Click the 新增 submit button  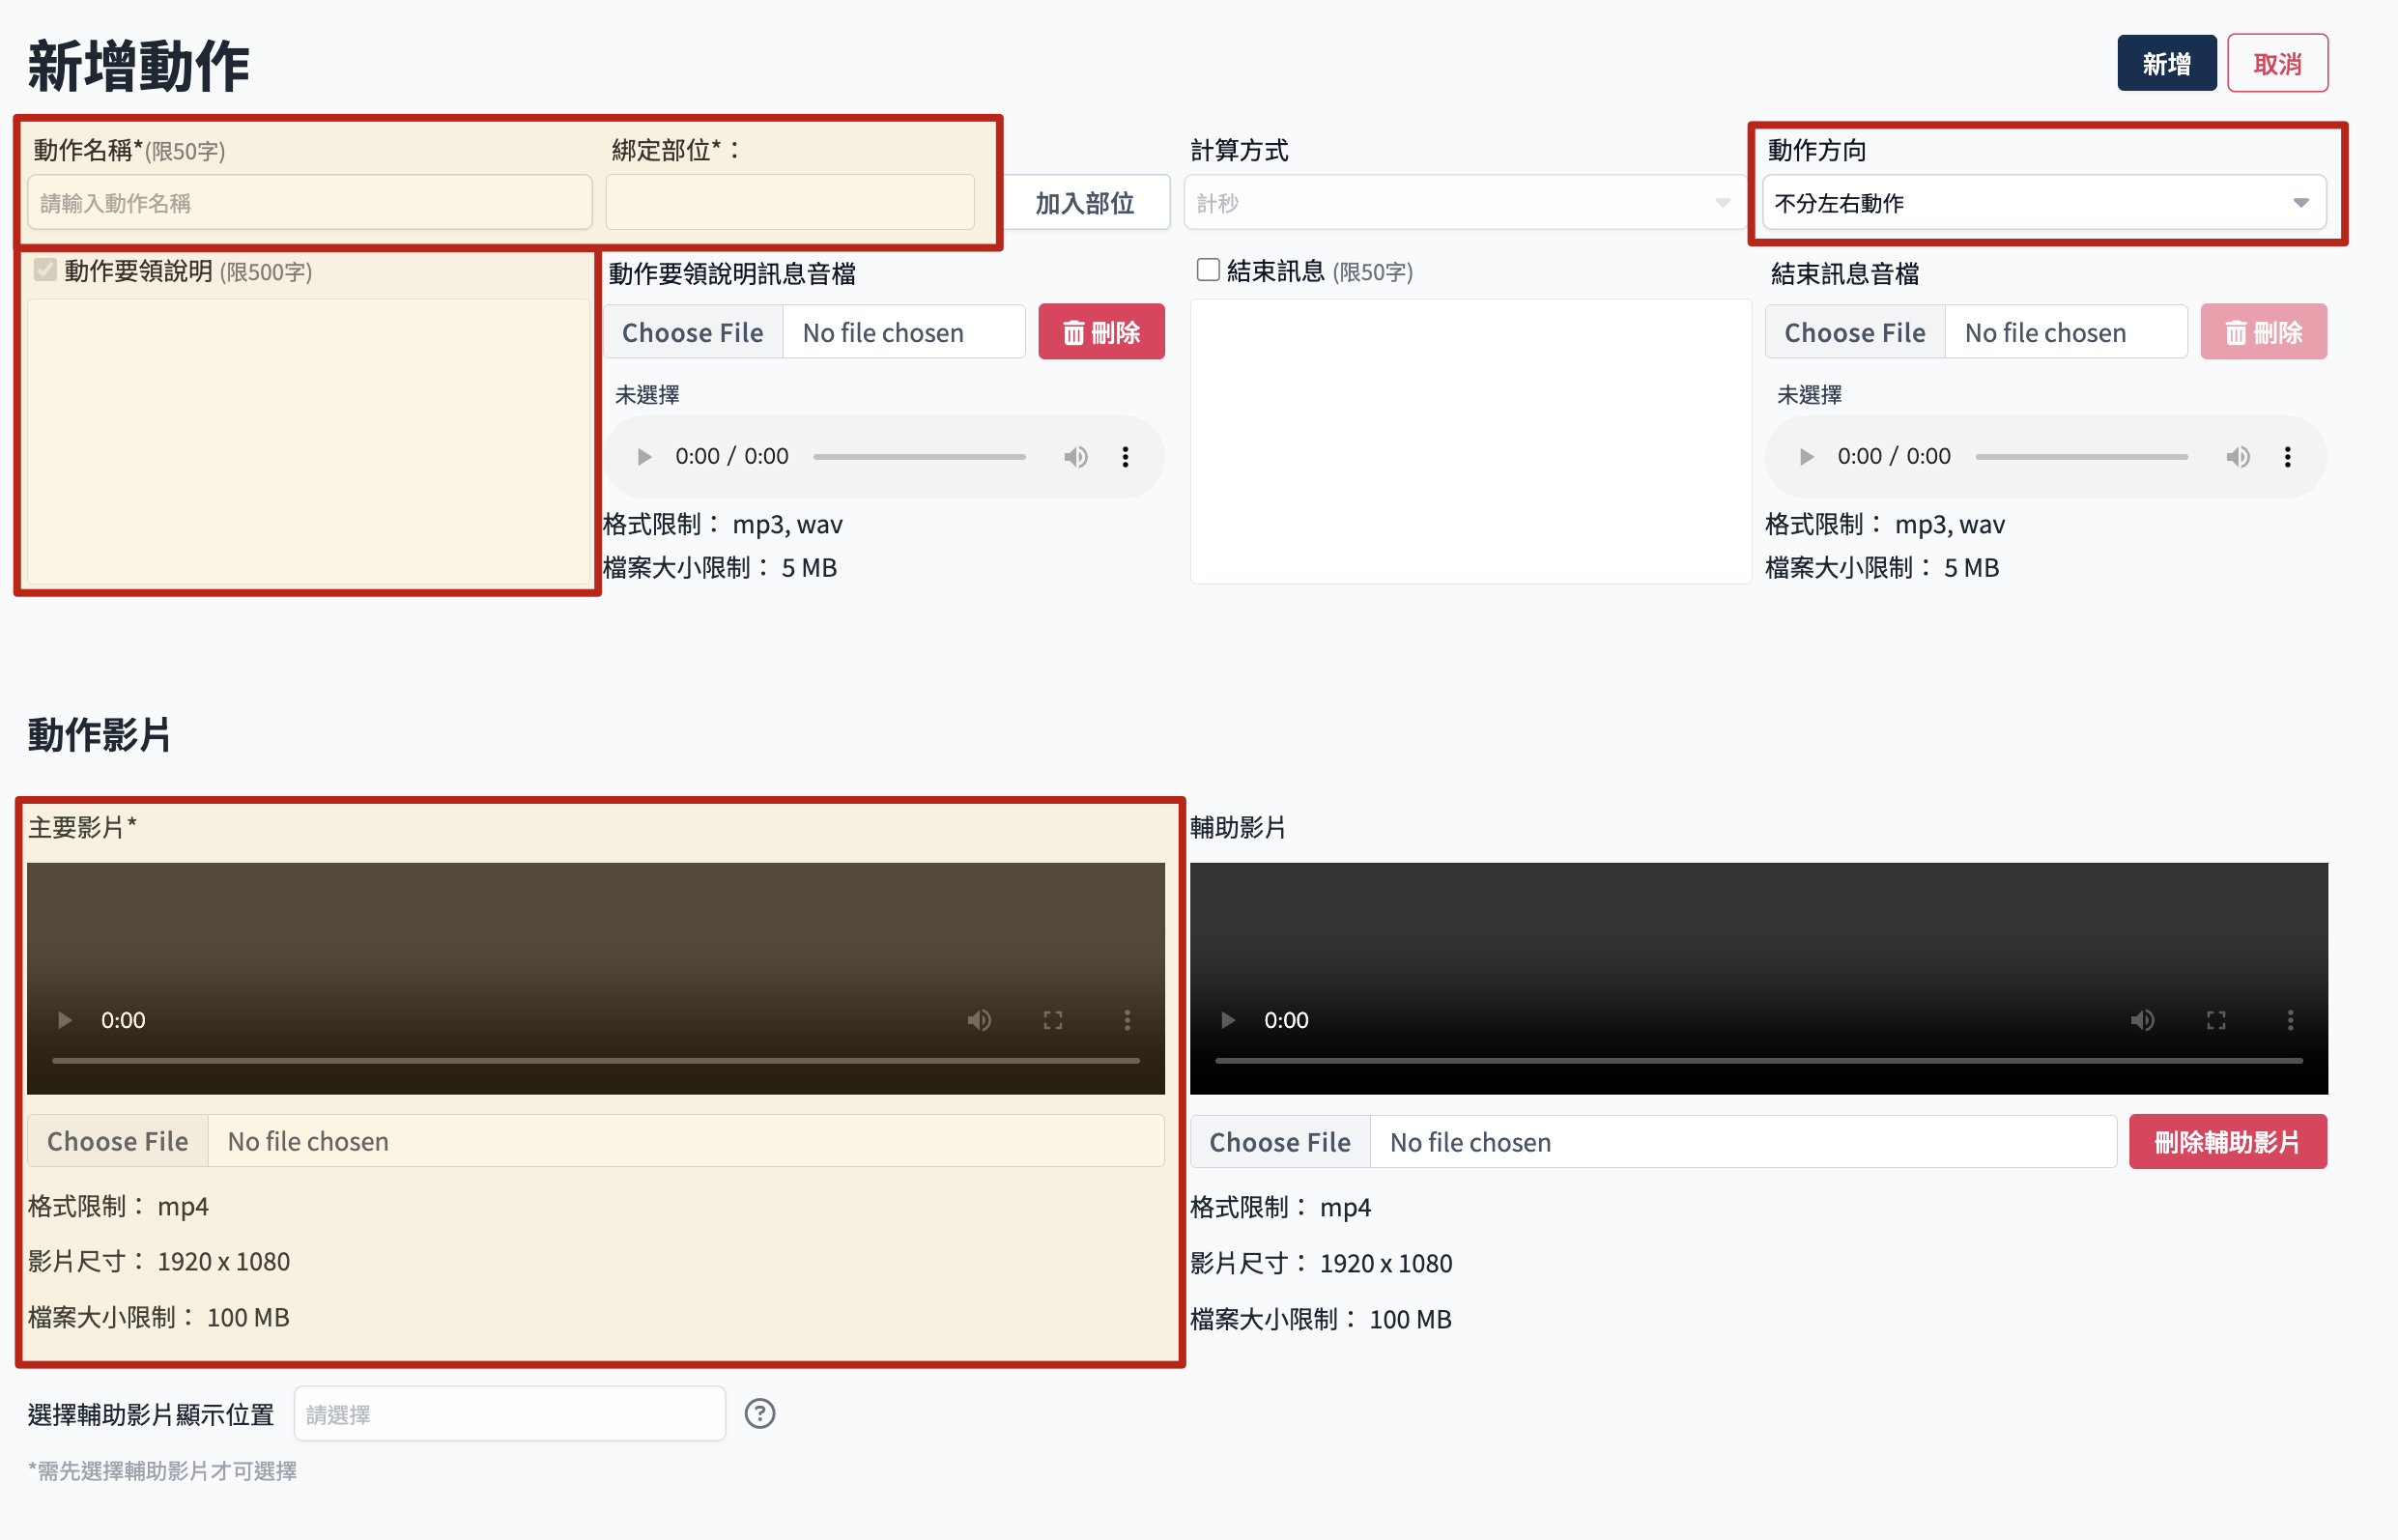click(x=2166, y=64)
